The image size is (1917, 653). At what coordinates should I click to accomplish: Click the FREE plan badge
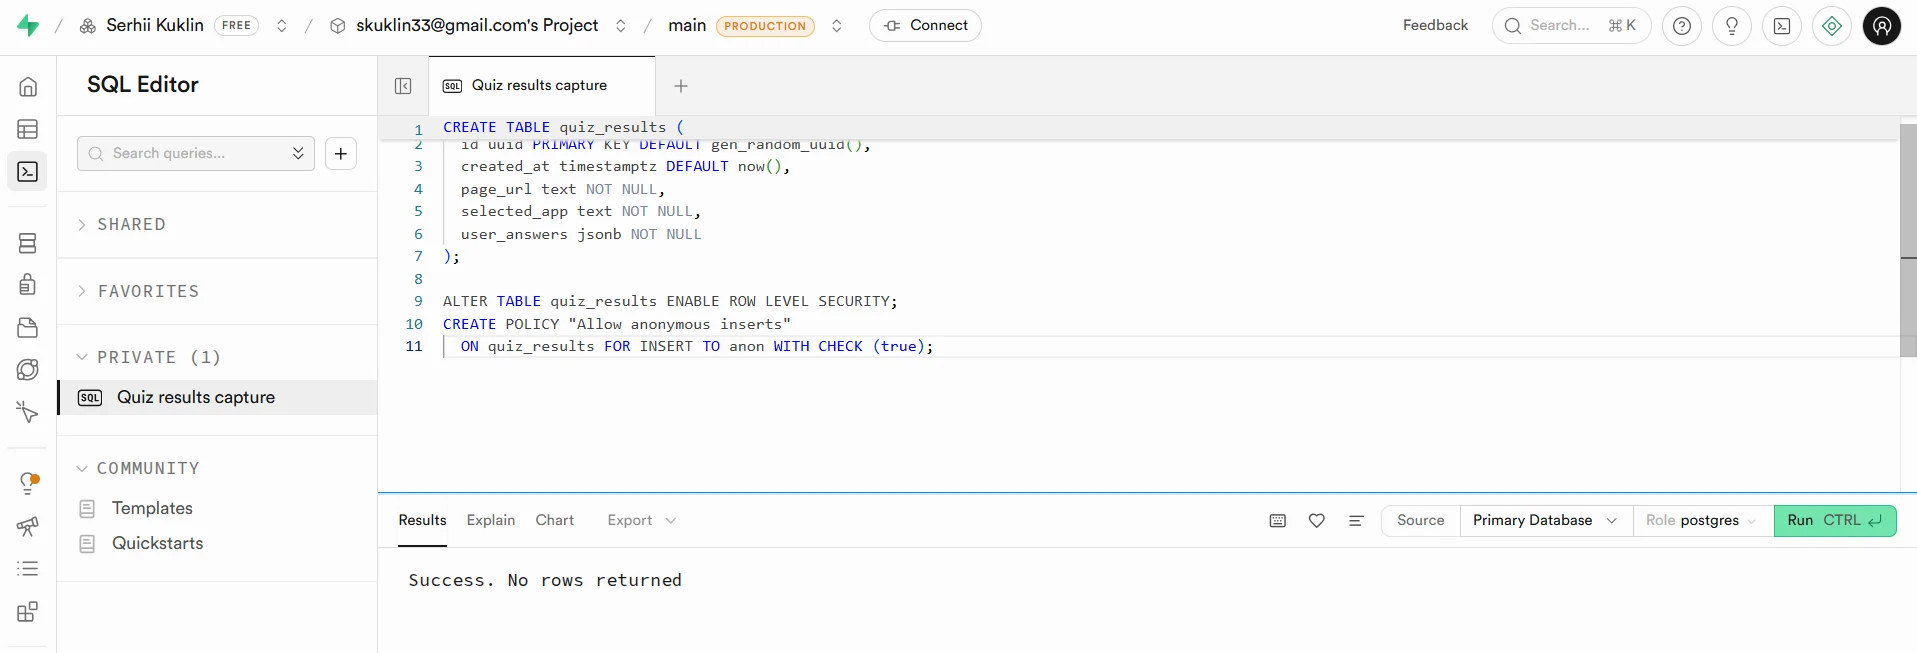[237, 26]
